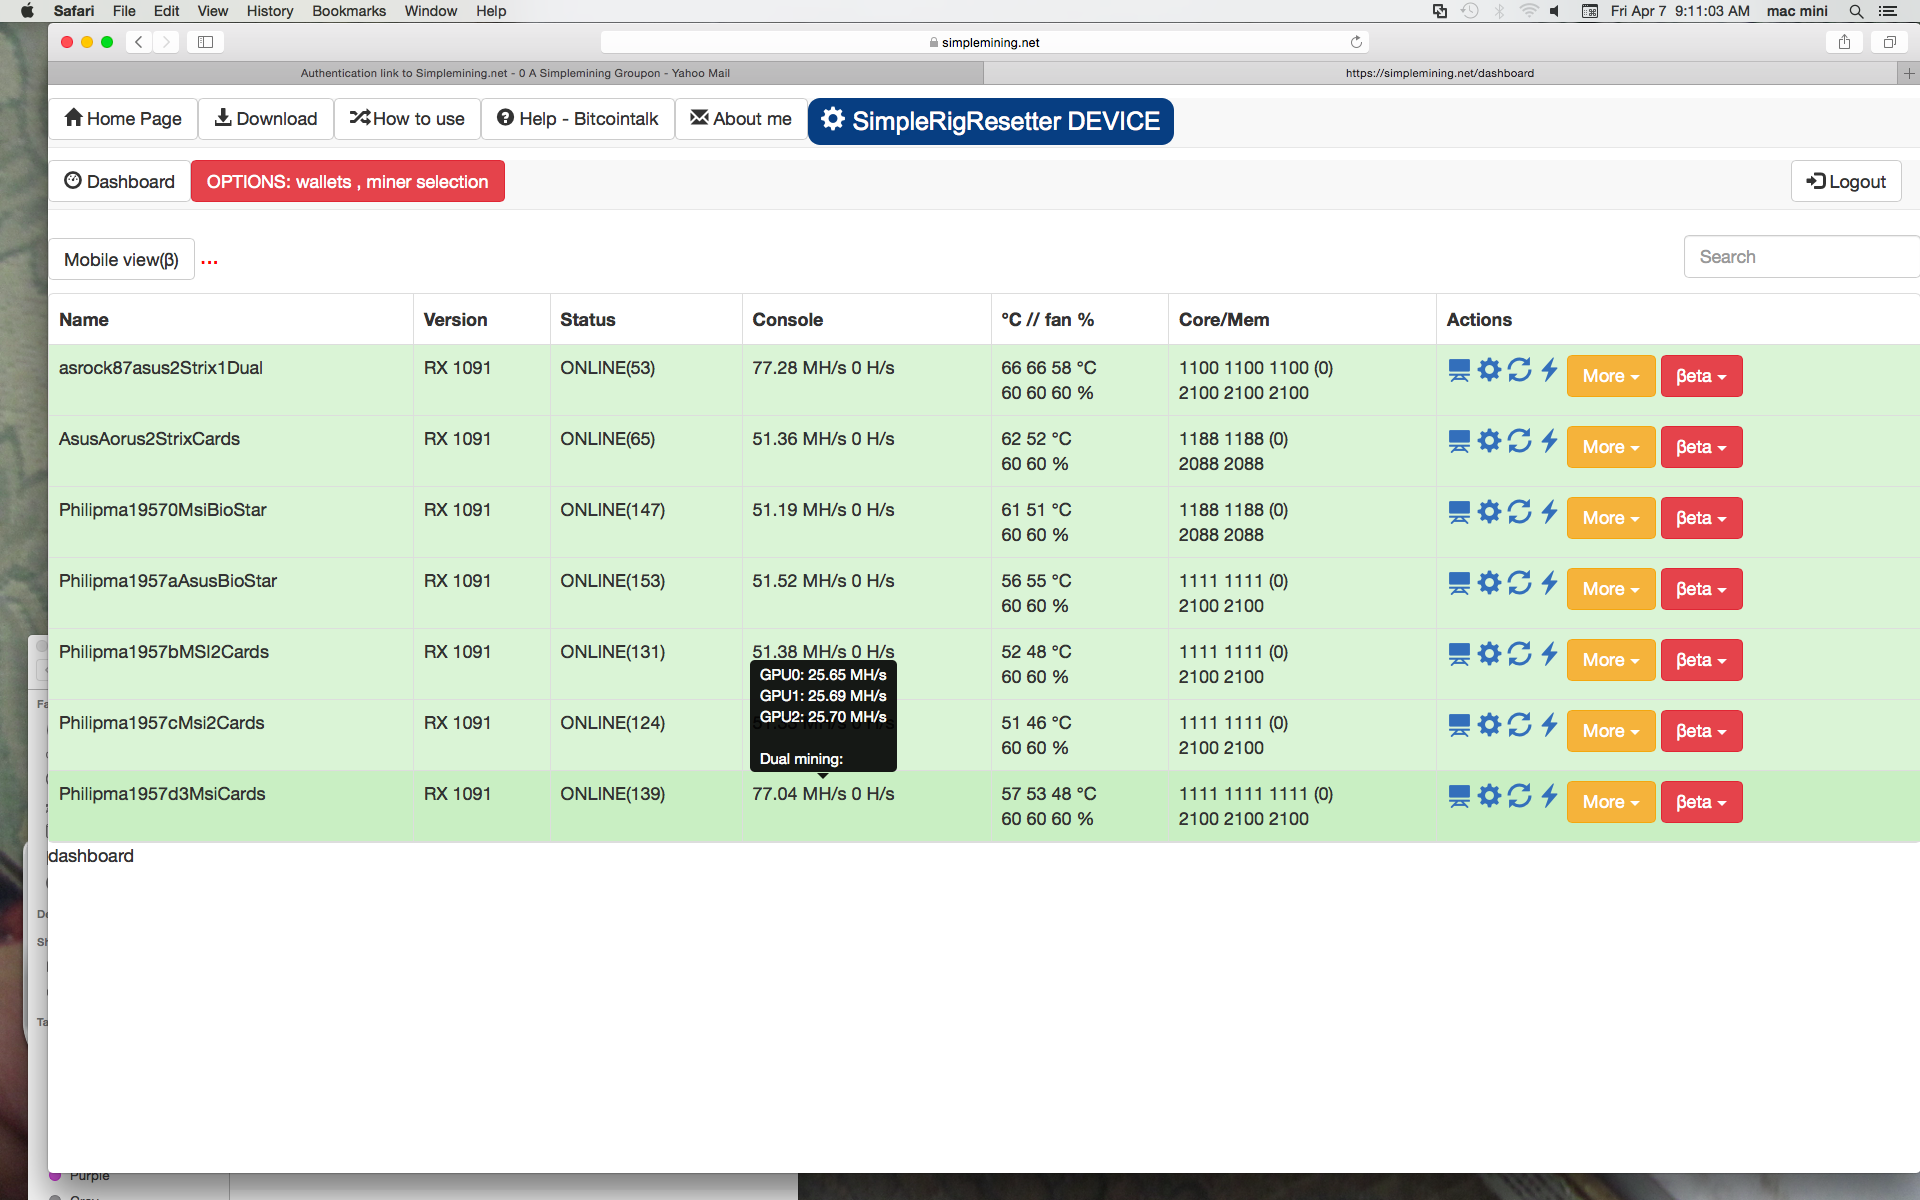1920x1200 pixels.
Task: Click lightning bolt for AsusAorus2StrixCards
Action: [1549, 441]
